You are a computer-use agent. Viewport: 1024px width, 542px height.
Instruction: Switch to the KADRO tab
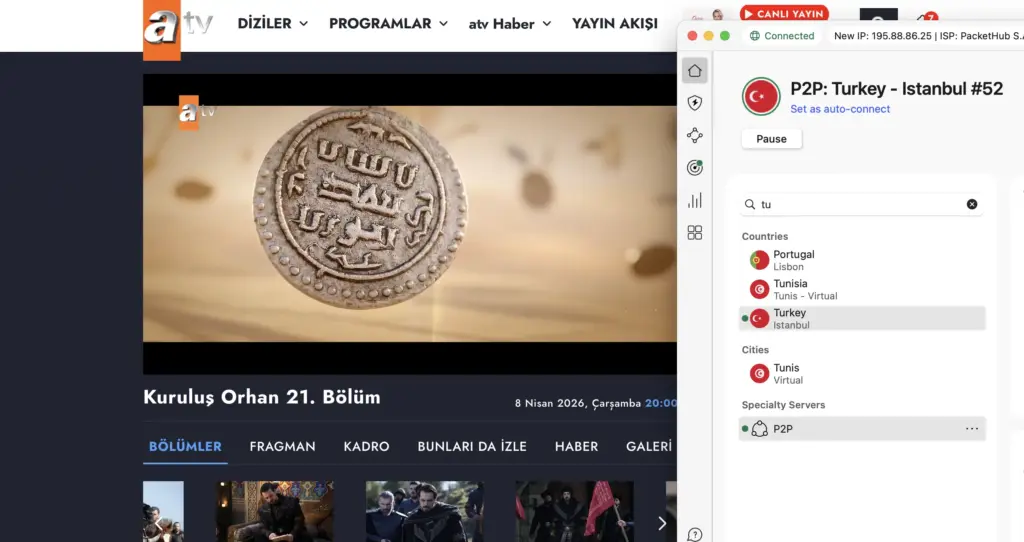coord(366,446)
